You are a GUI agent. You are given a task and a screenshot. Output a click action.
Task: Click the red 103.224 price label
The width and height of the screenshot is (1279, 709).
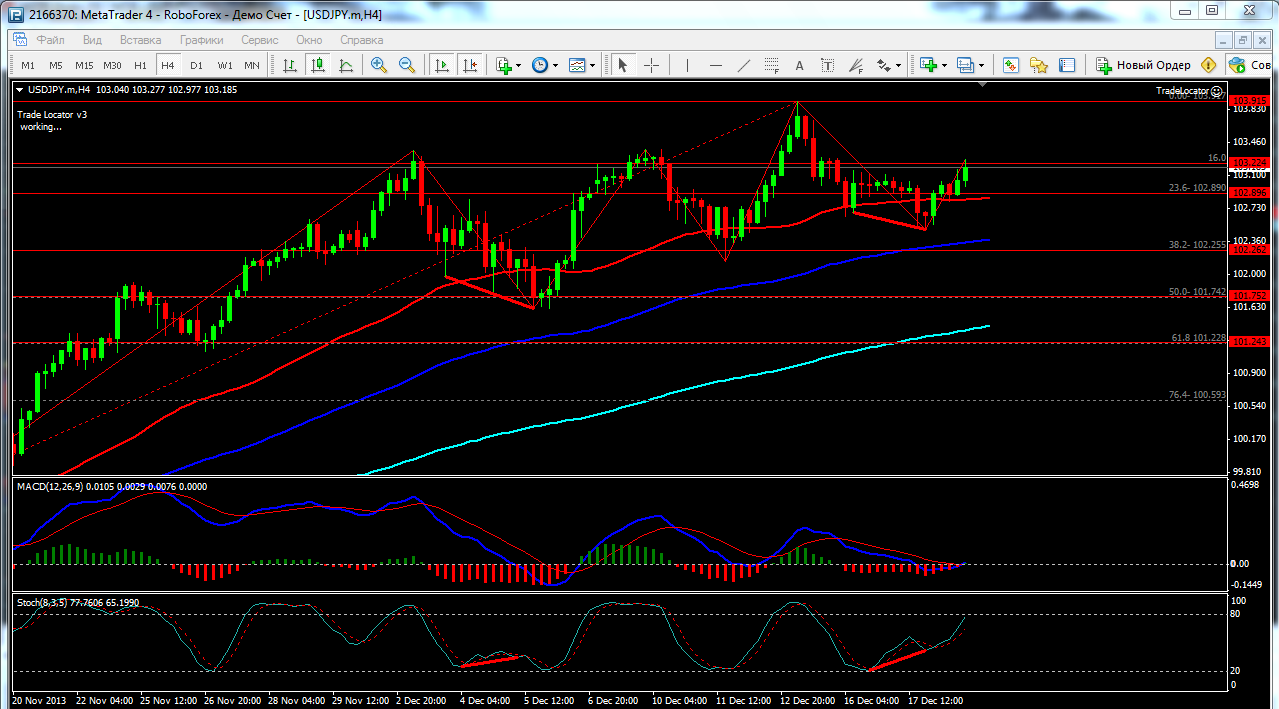[1251, 162]
